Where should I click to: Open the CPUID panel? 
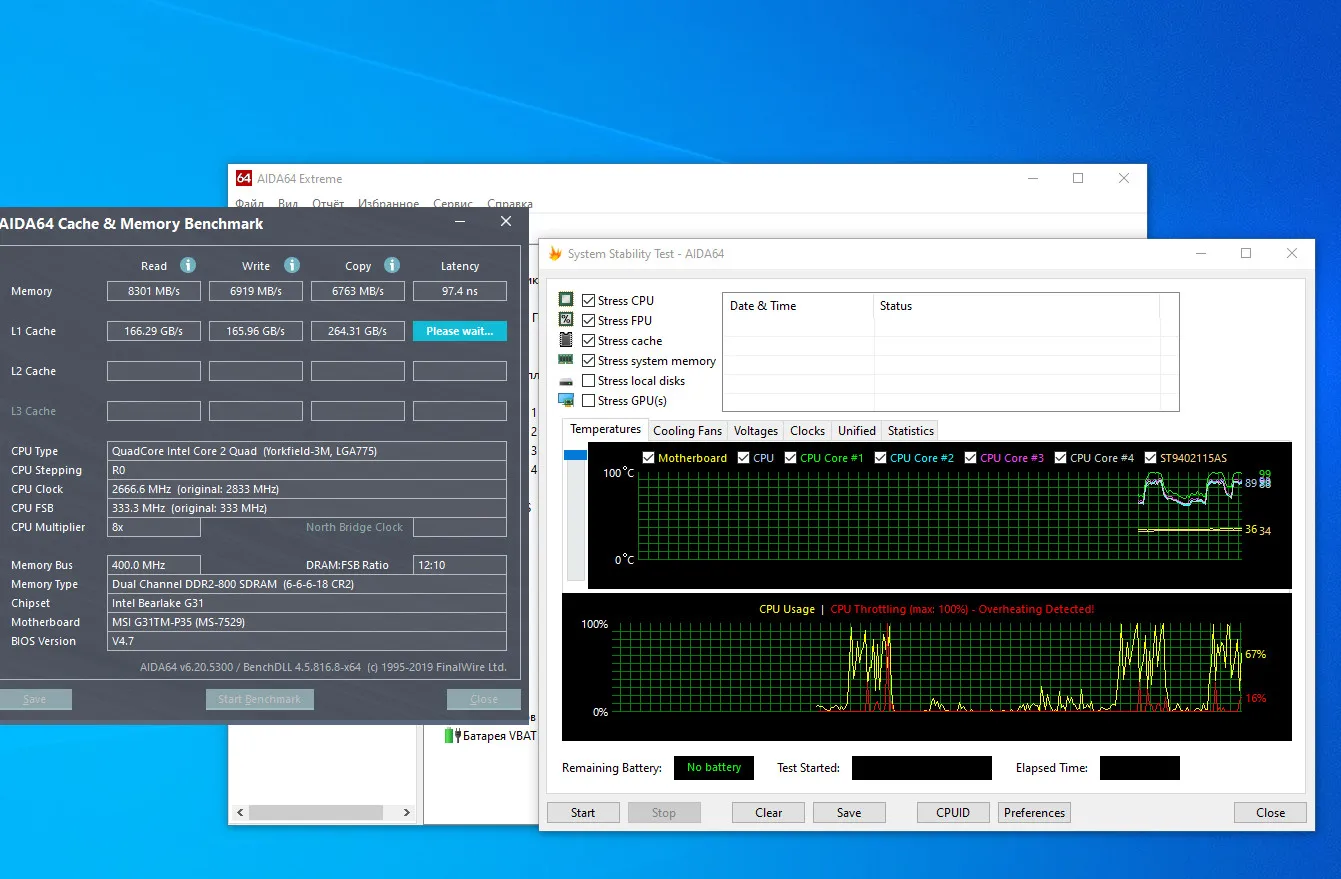click(x=952, y=812)
